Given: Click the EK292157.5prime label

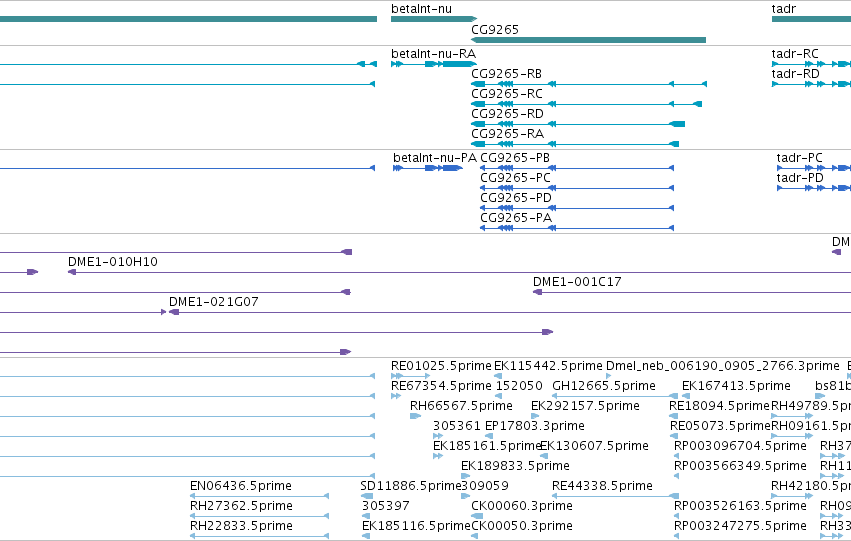Looking at the screenshot, I should pyautogui.click(x=585, y=406).
